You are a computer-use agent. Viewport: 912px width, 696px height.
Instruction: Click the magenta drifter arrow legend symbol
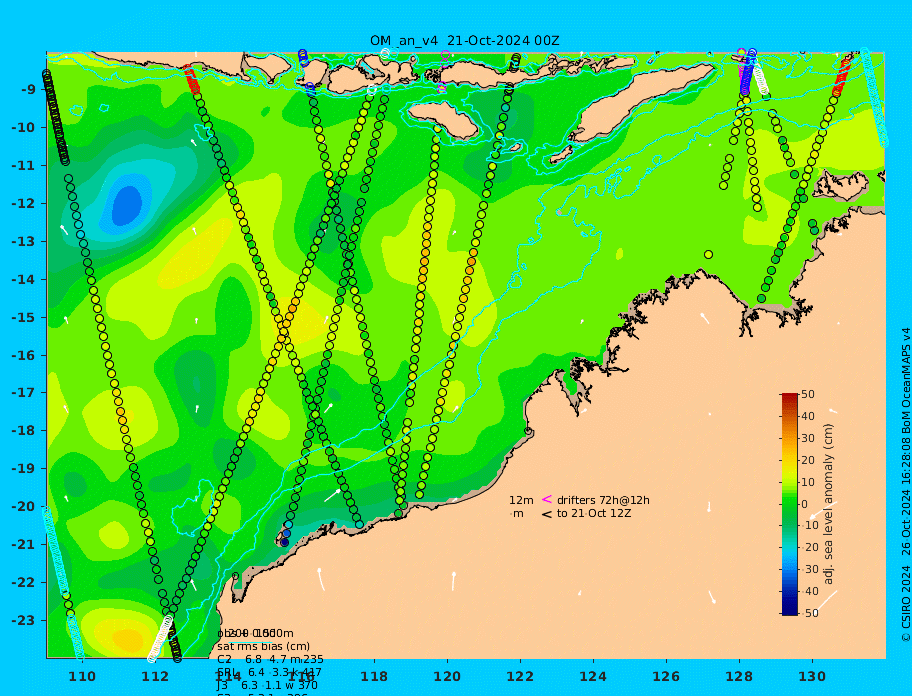coord(547,499)
